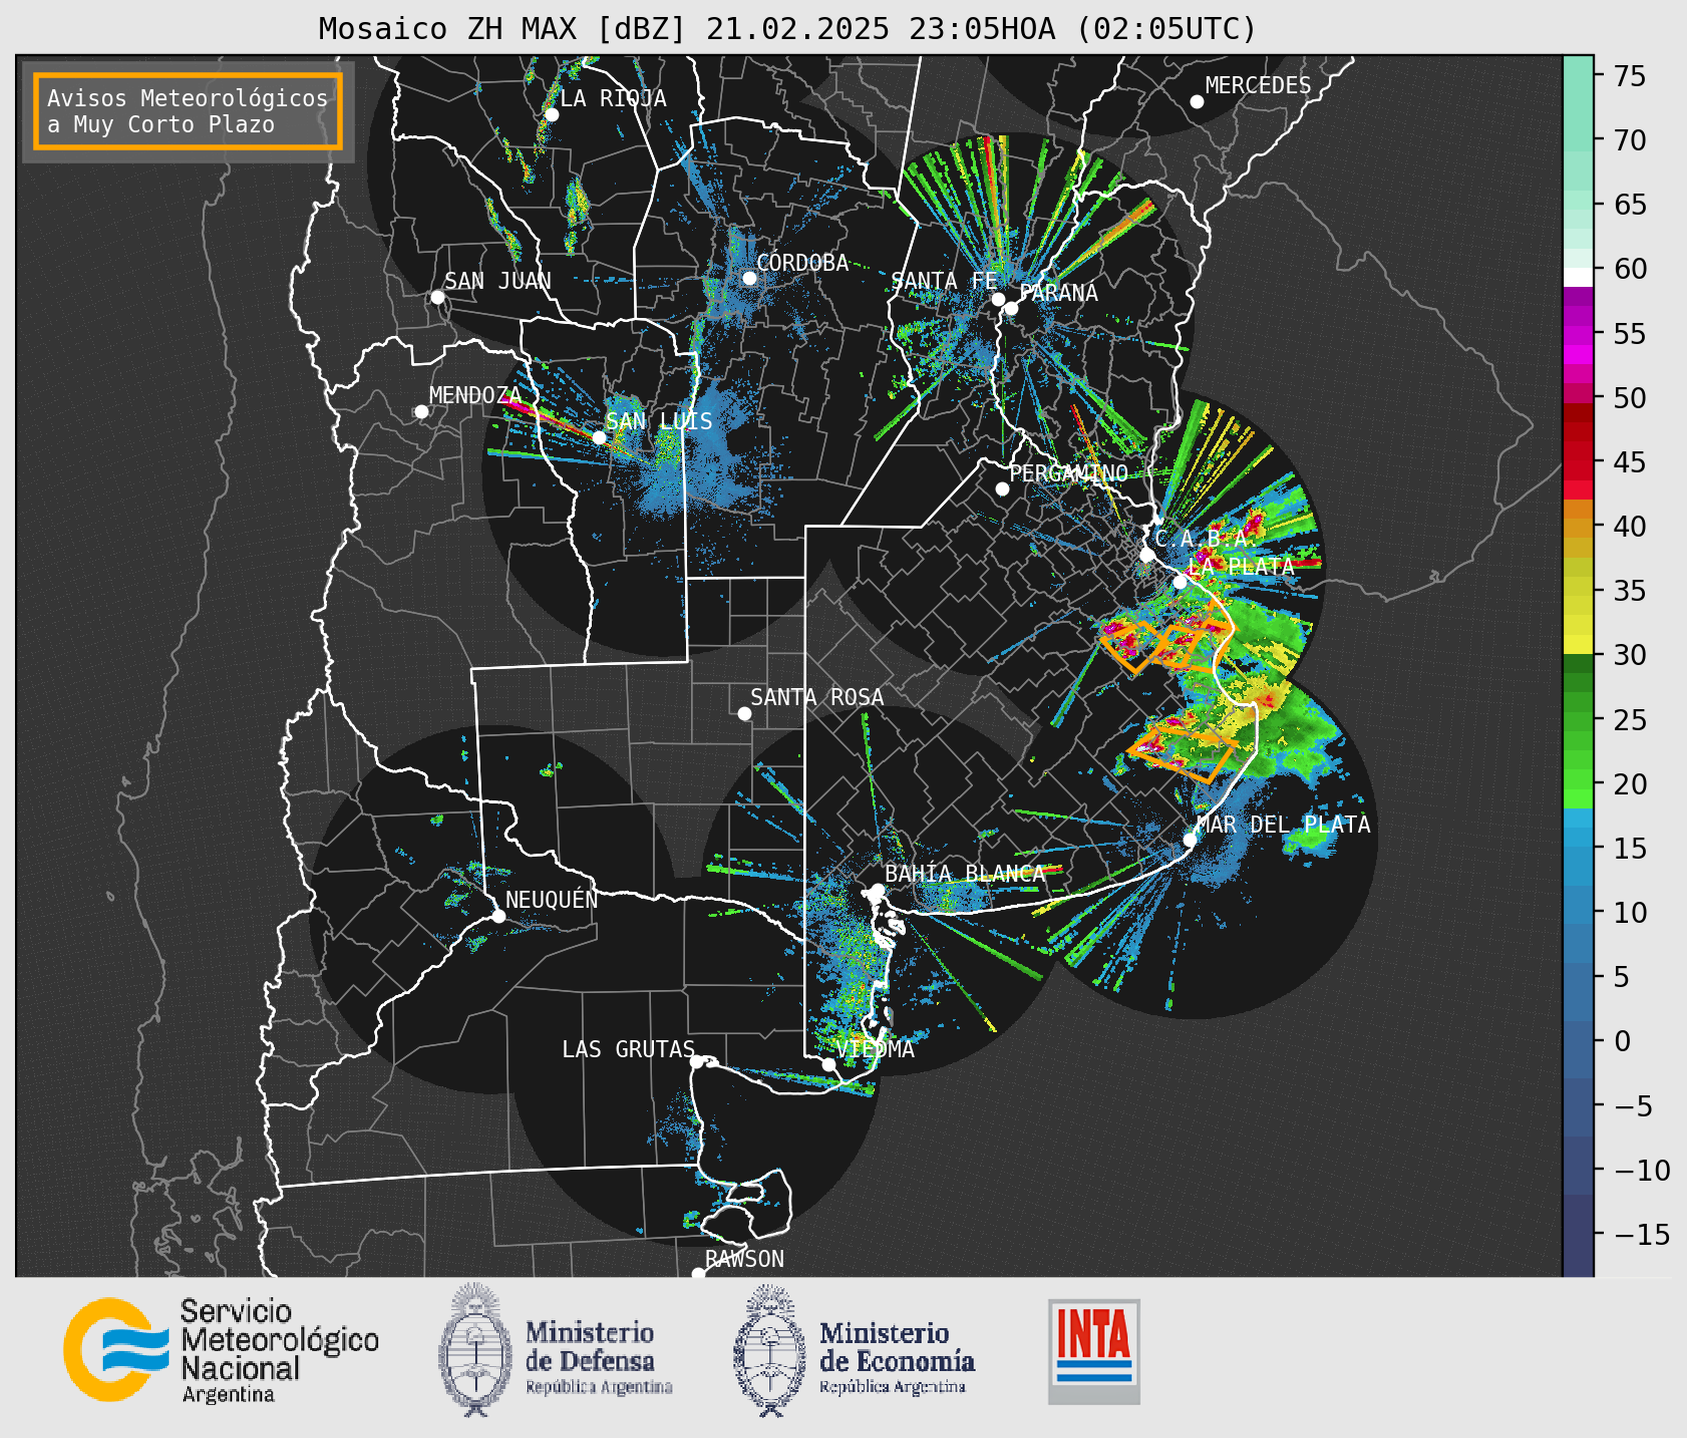Click the blue 10 dBZ color band
The width and height of the screenshot is (1687, 1438).
coord(1577,912)
